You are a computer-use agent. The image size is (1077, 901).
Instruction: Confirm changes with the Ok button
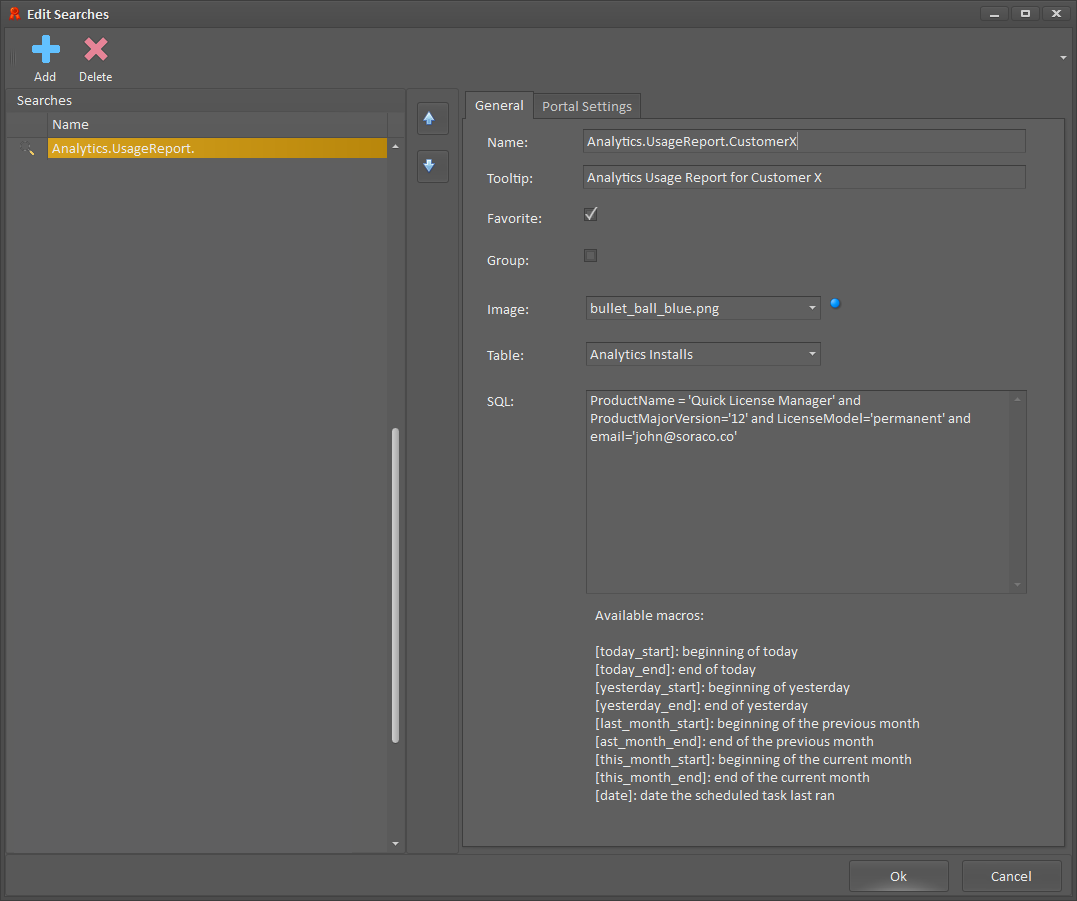point(898,876)
